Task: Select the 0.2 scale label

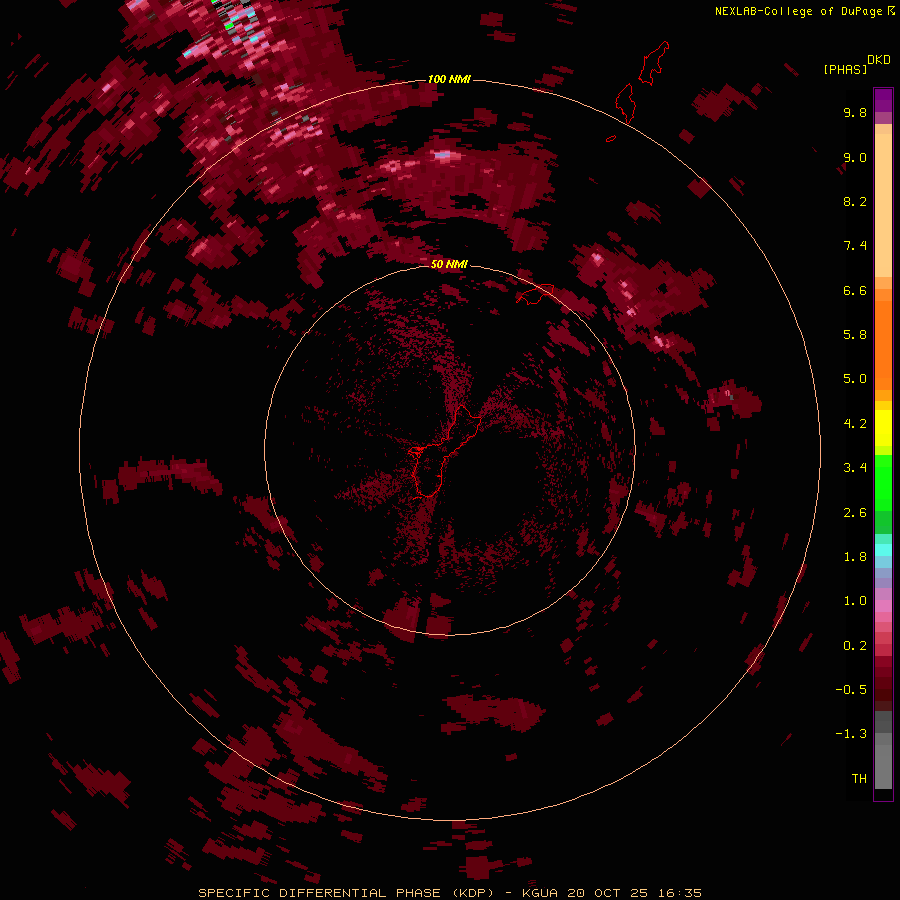Action: [x=855, y=646]
